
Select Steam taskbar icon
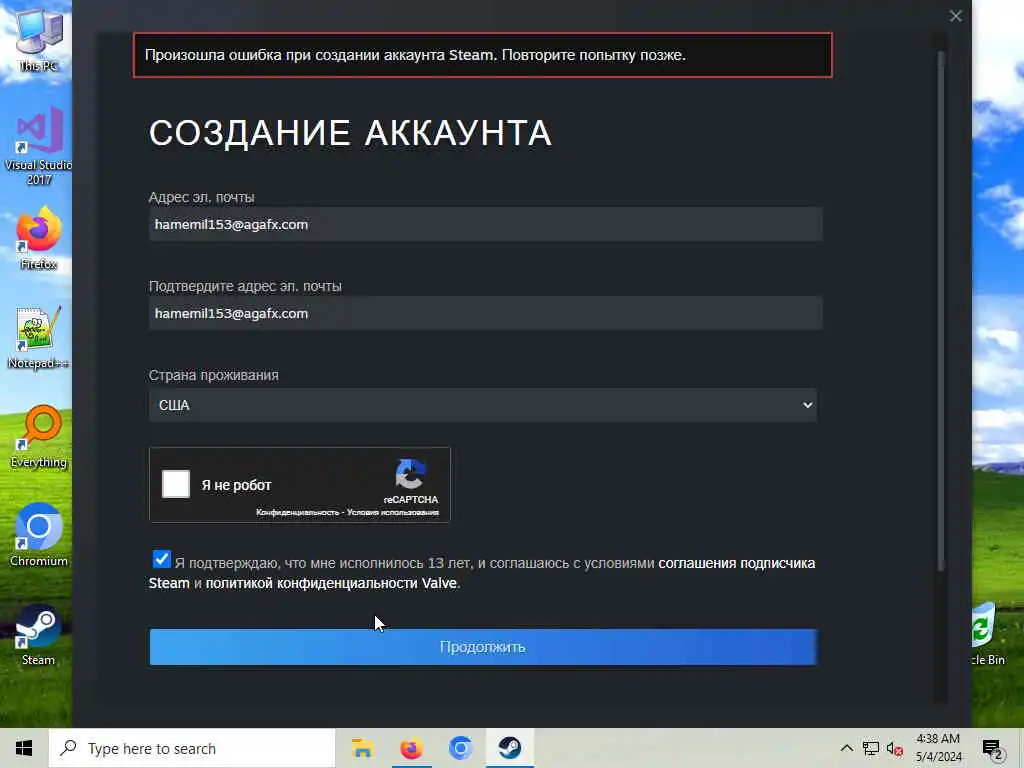509,748
